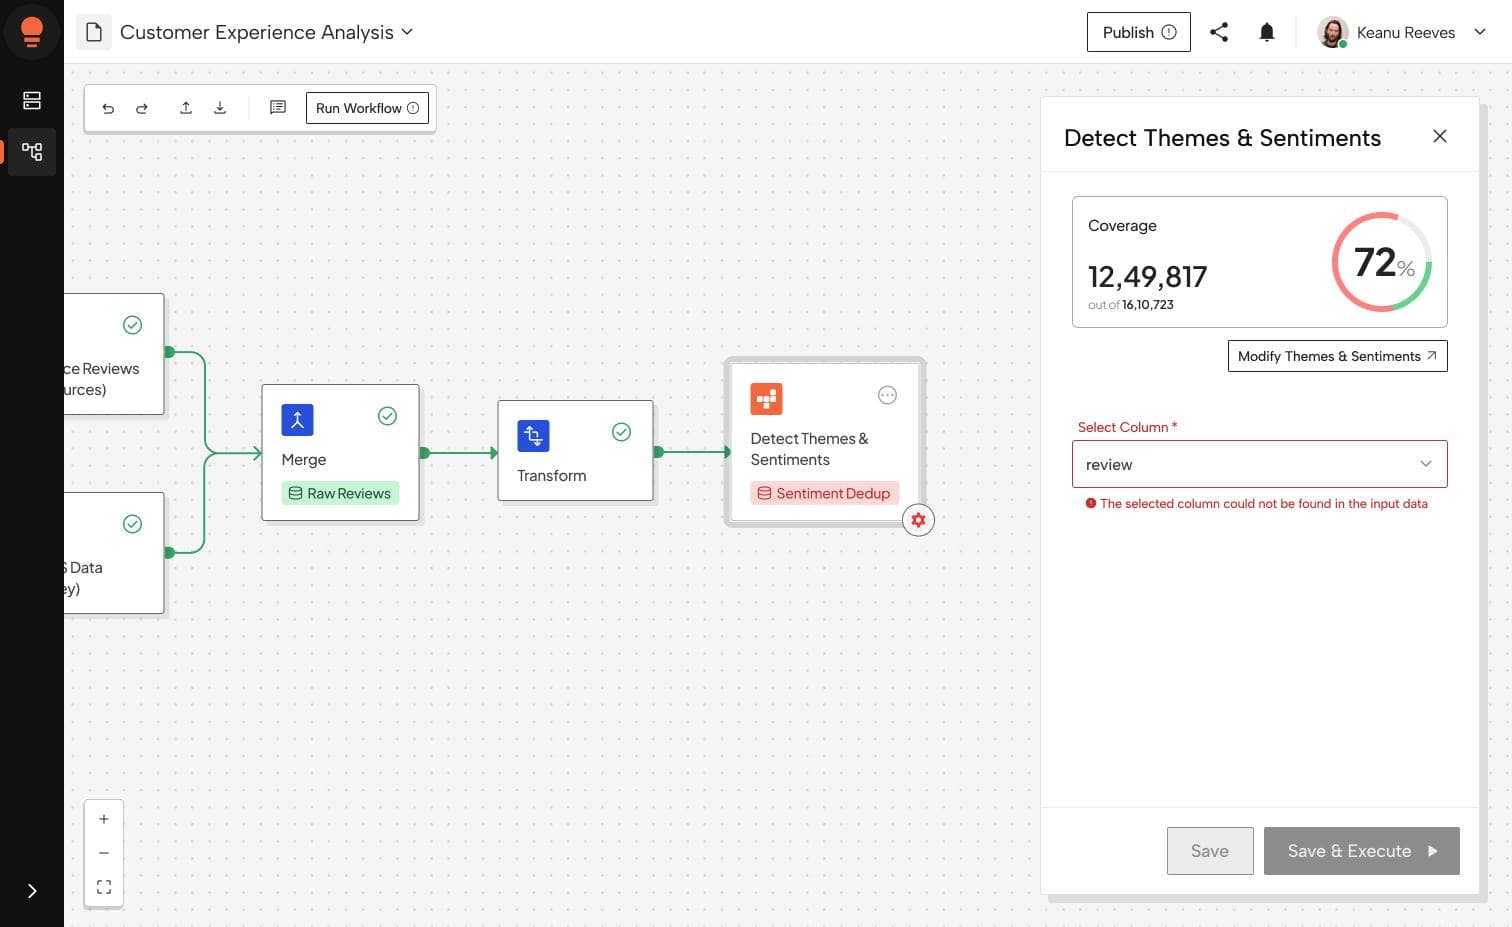1512x927 pixels.
Task: Open the comments toolbar icon
Action: (278, 108)
